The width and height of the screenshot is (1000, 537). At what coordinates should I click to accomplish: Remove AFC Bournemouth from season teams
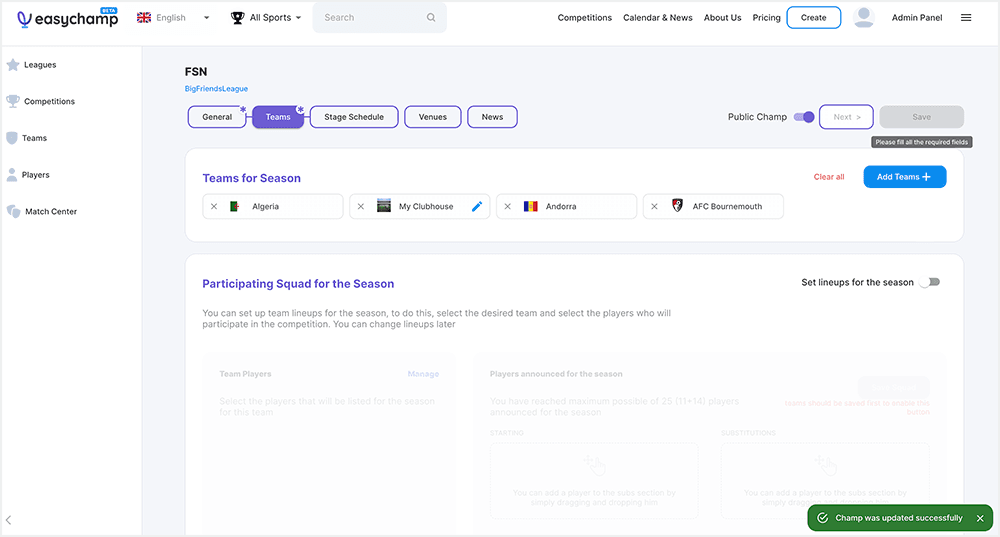[654, 207]
